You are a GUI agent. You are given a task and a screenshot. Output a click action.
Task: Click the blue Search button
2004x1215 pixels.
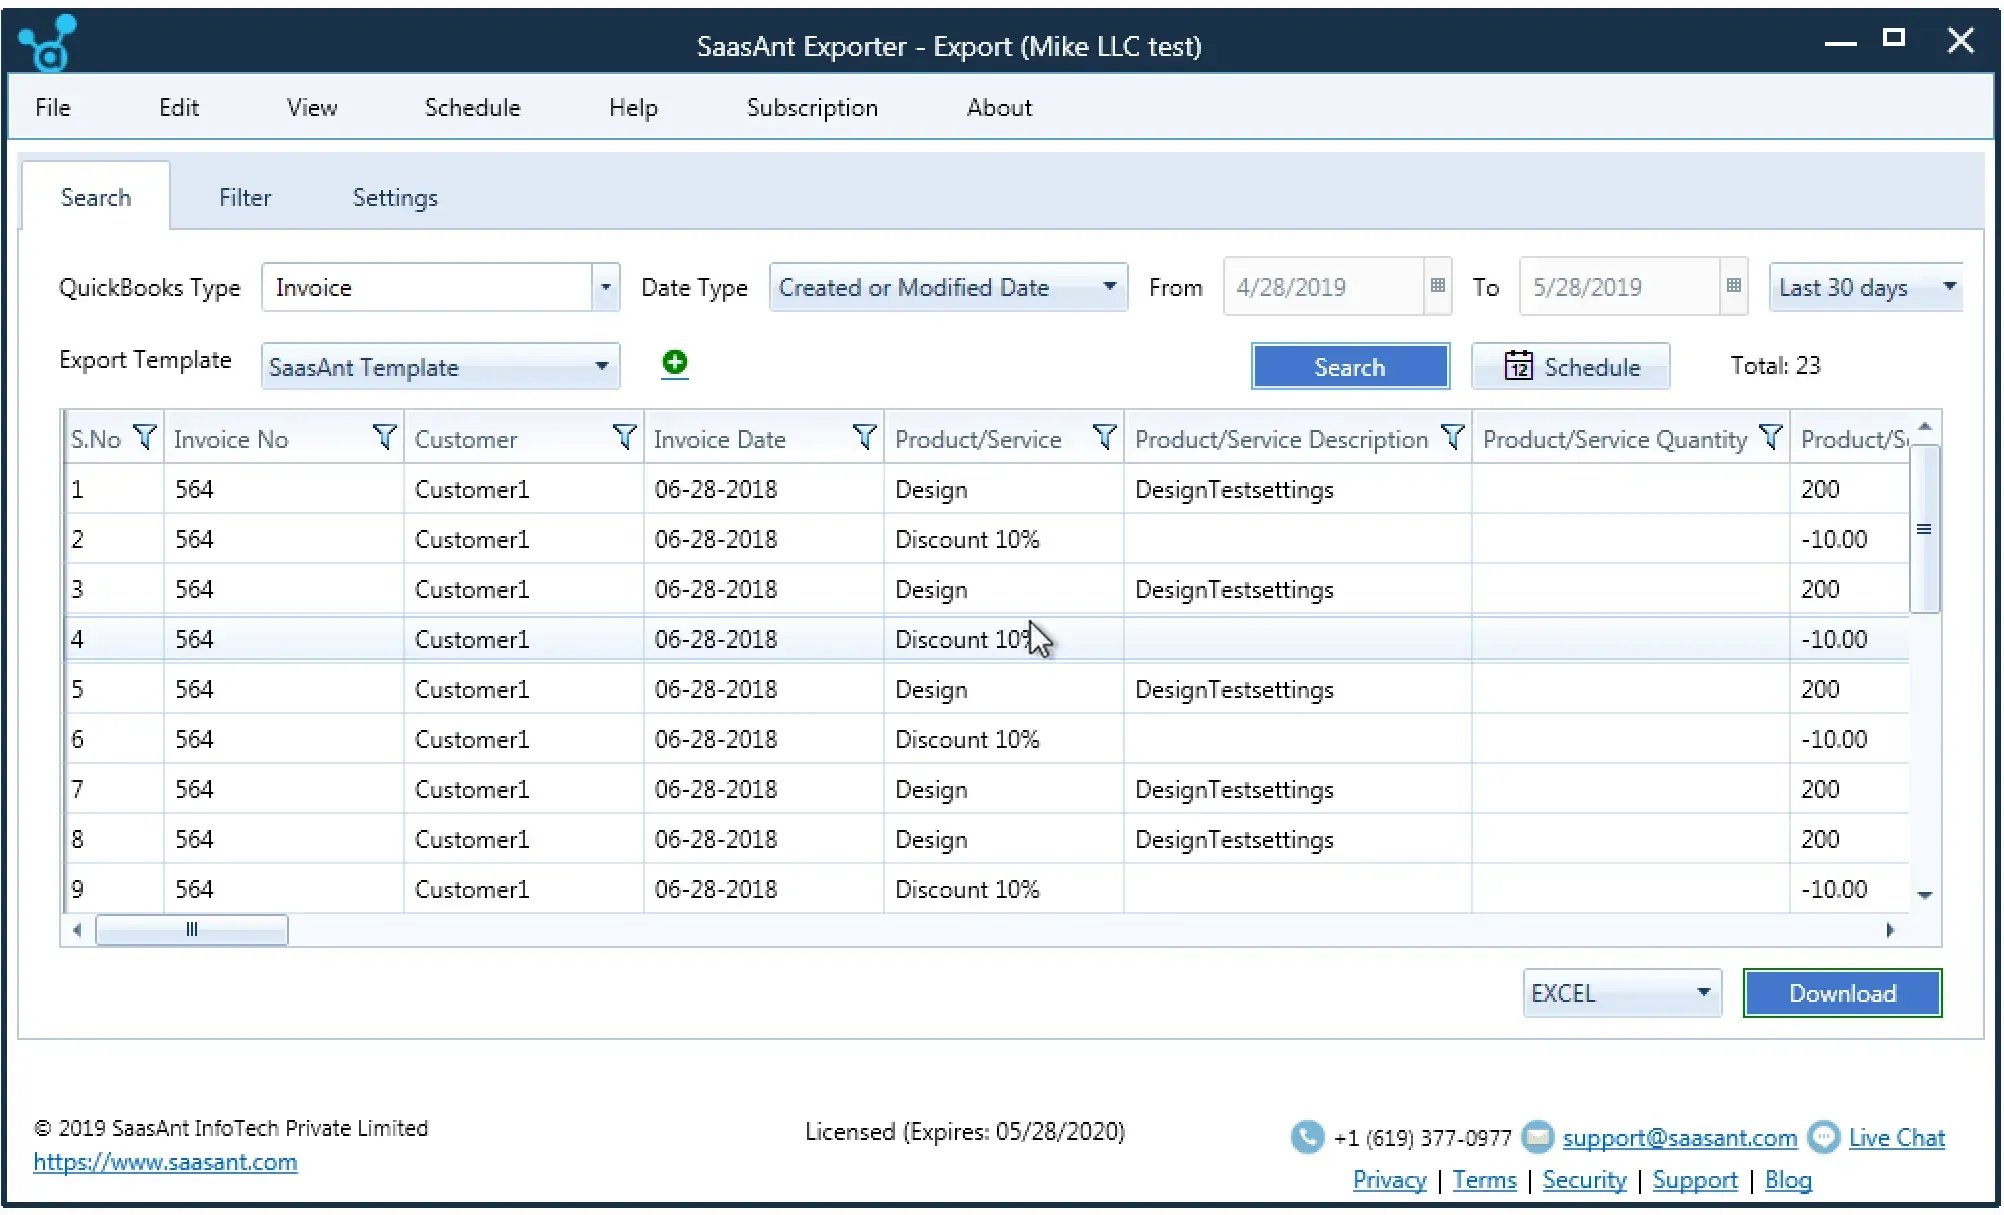coord(1350,367)
